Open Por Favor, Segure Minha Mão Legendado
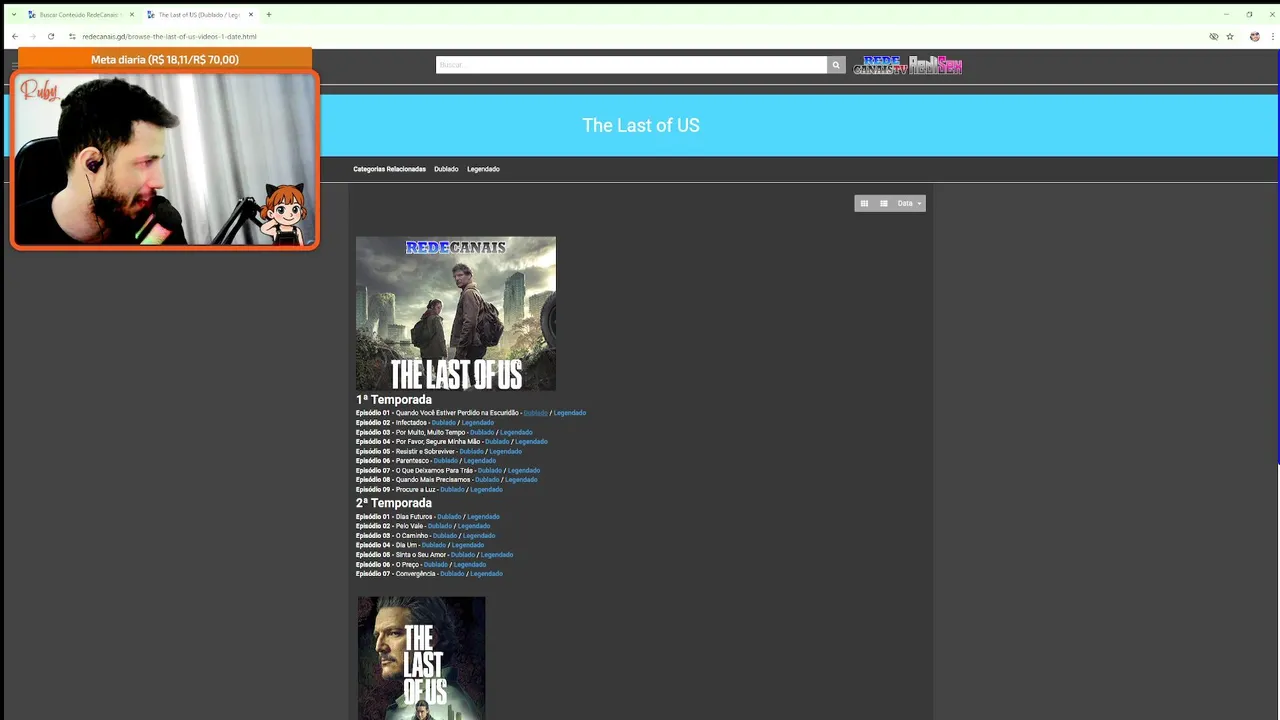Viewport: 1280px width, 720px height. [x=531, y=442]
